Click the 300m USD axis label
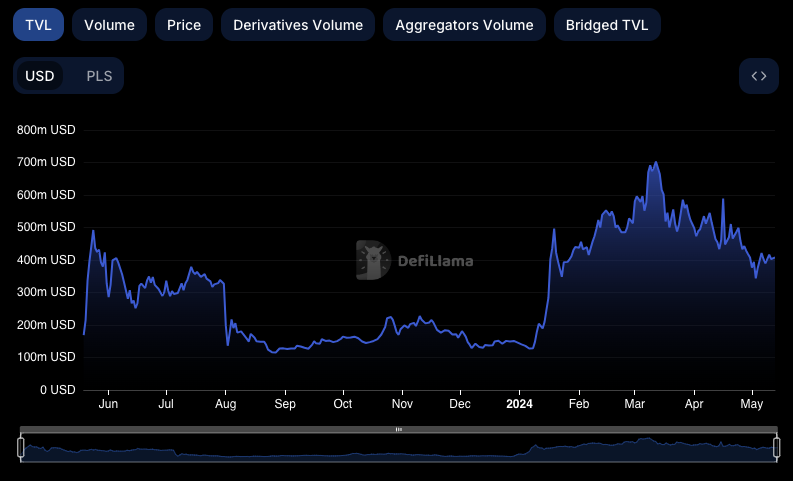793x481 pixels. [x=46, y=292]
